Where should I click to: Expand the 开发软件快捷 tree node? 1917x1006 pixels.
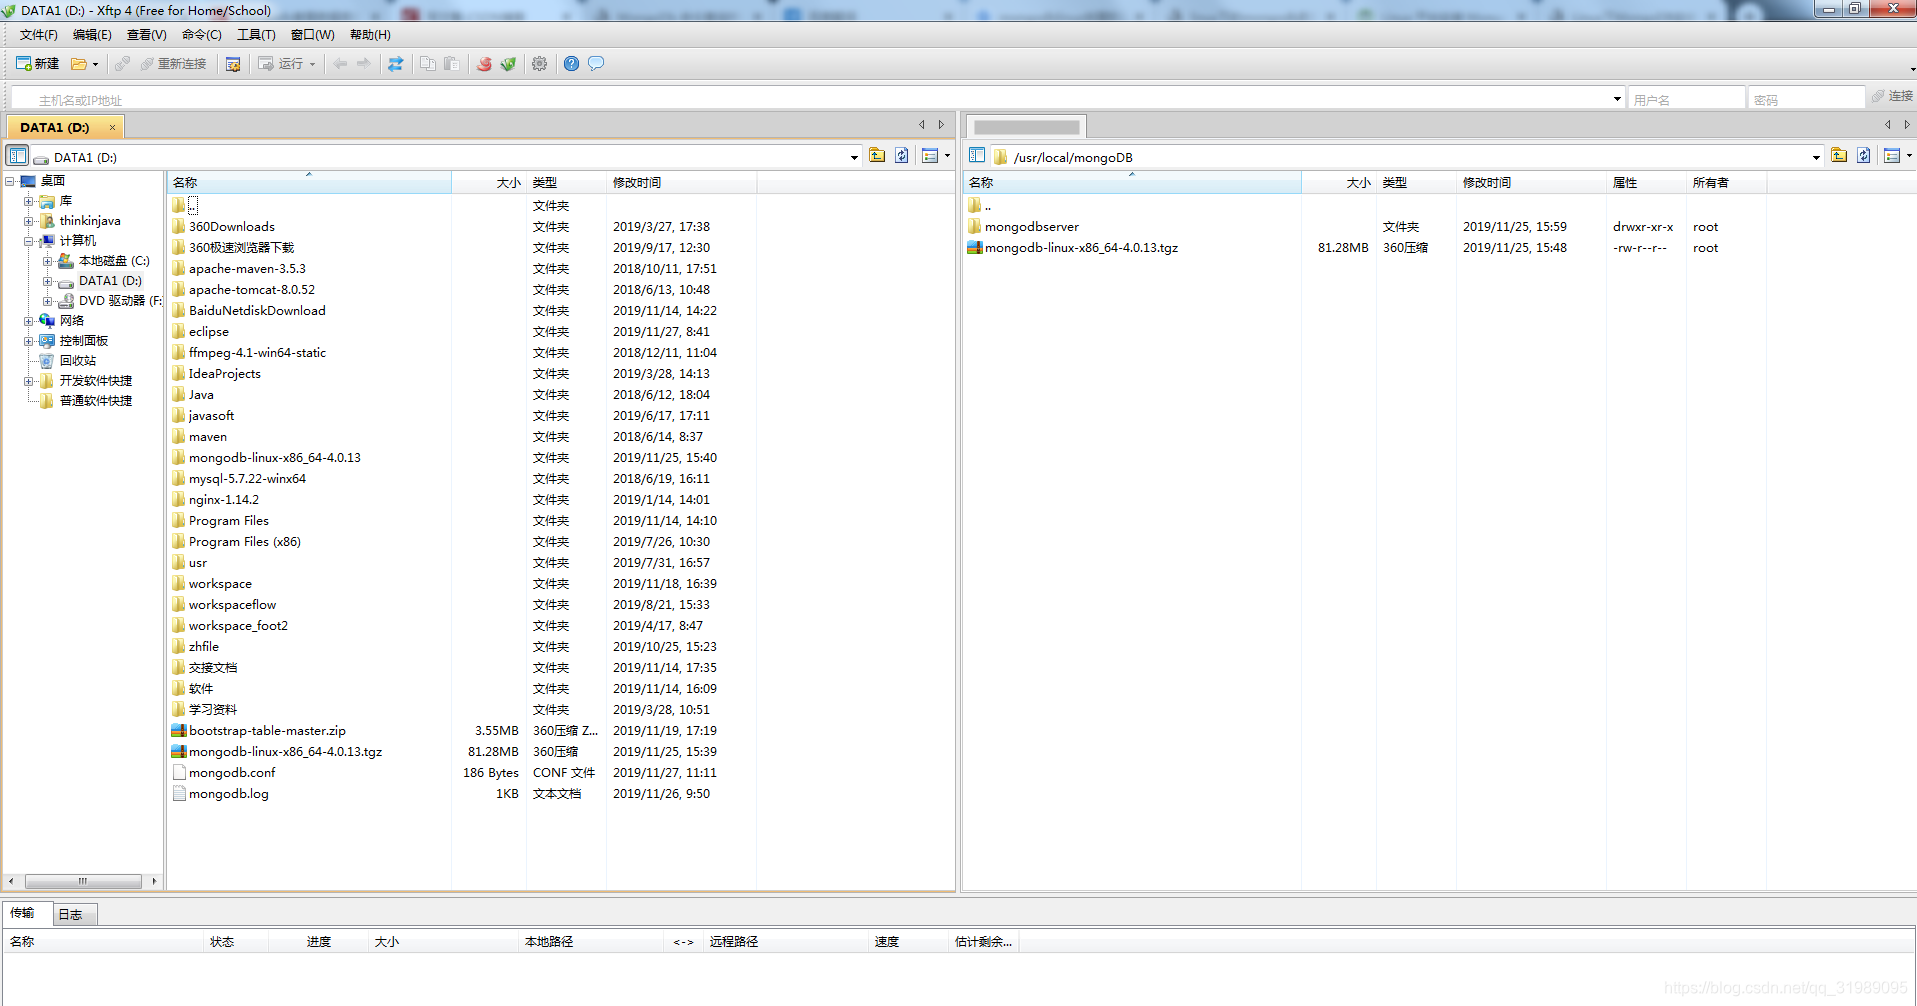click(29, 381)
